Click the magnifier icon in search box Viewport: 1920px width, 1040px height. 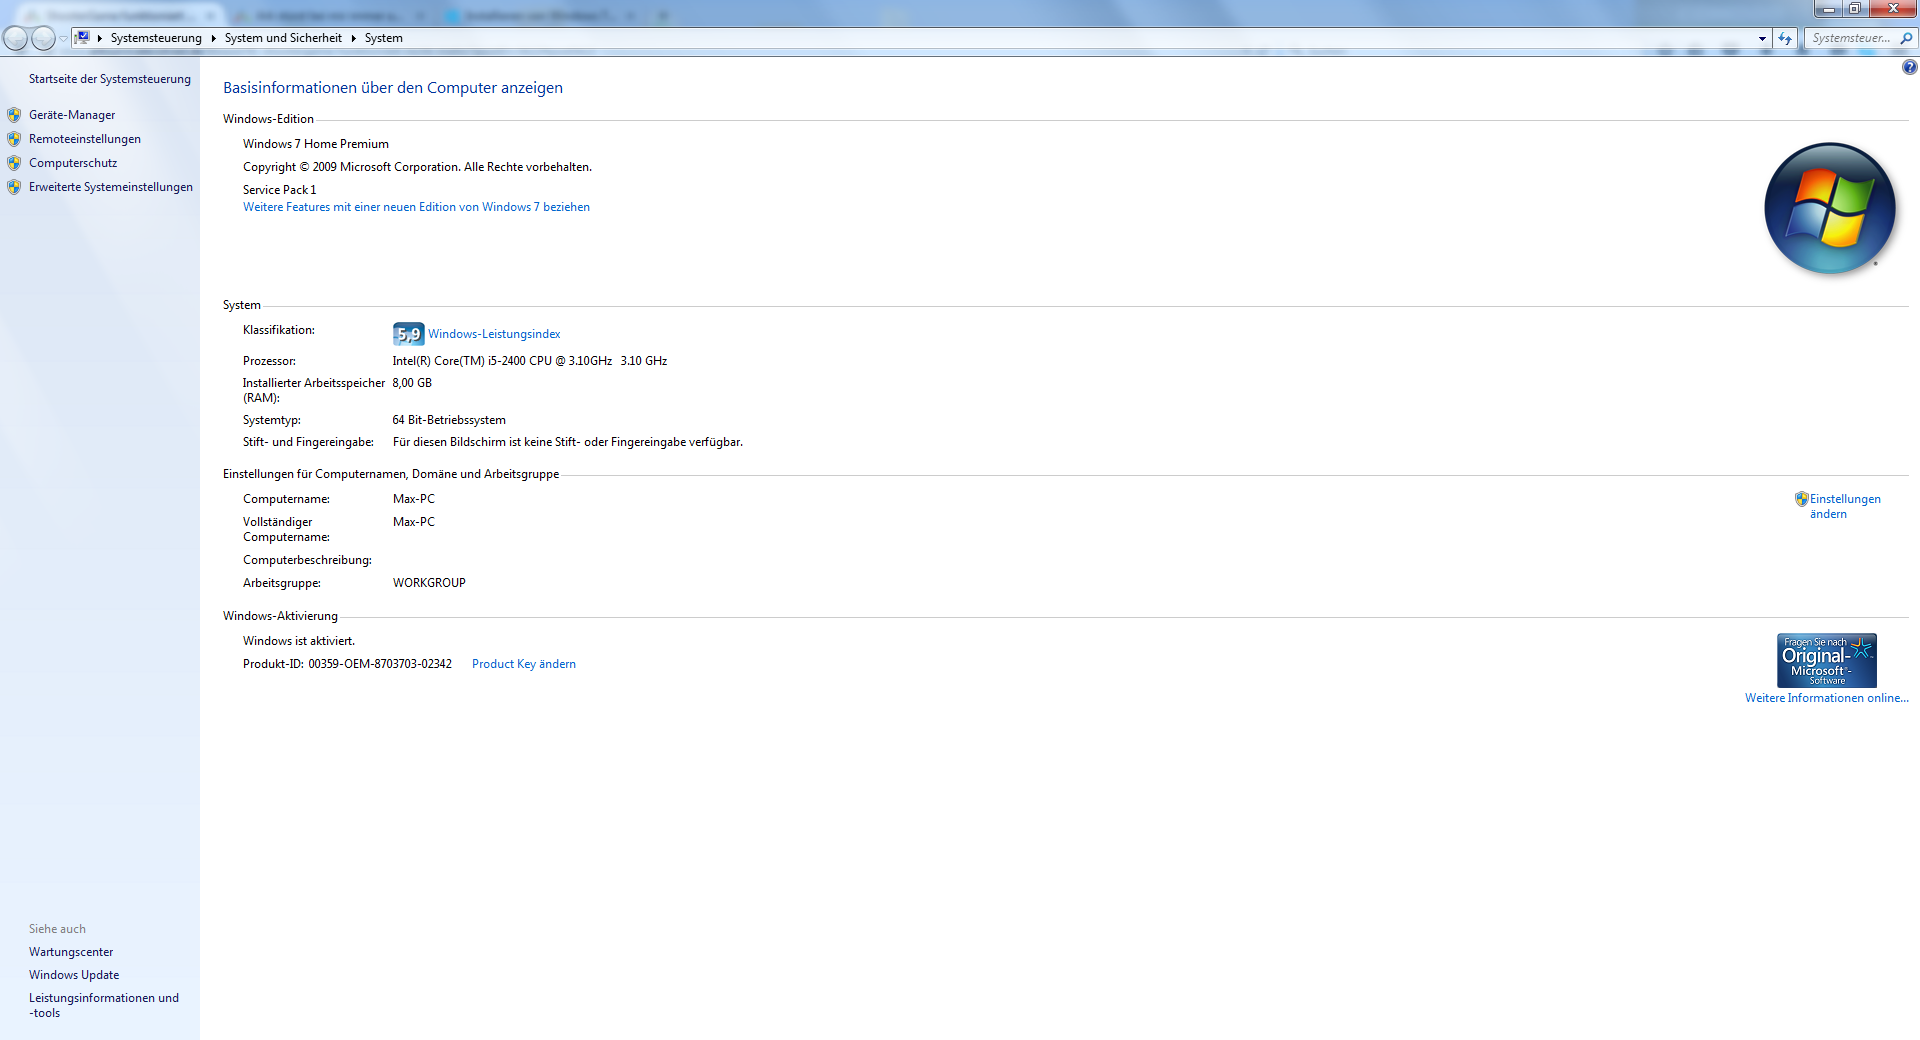(x=1906, y=38)
